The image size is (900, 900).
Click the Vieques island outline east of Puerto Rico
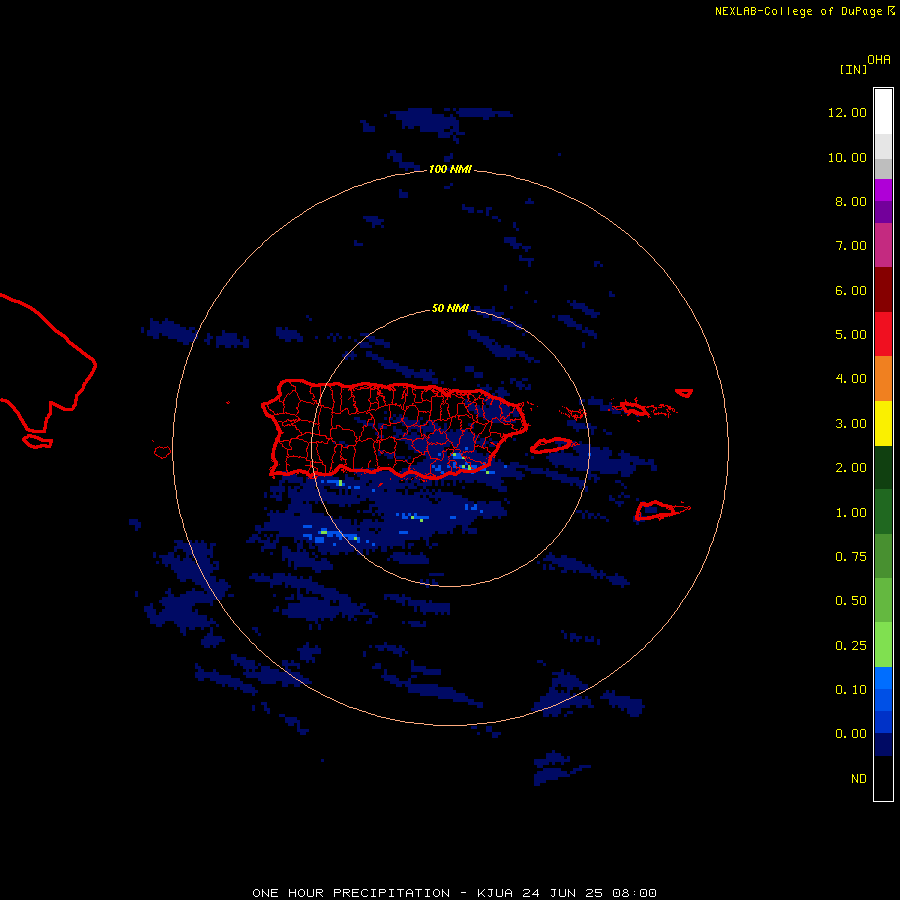(551, 445)
